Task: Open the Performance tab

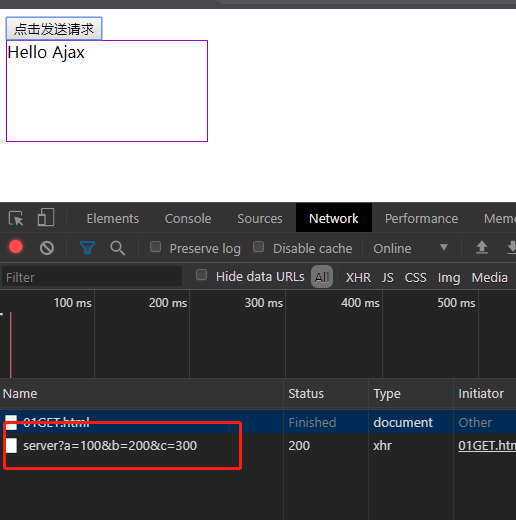Action: coord(421,219)
